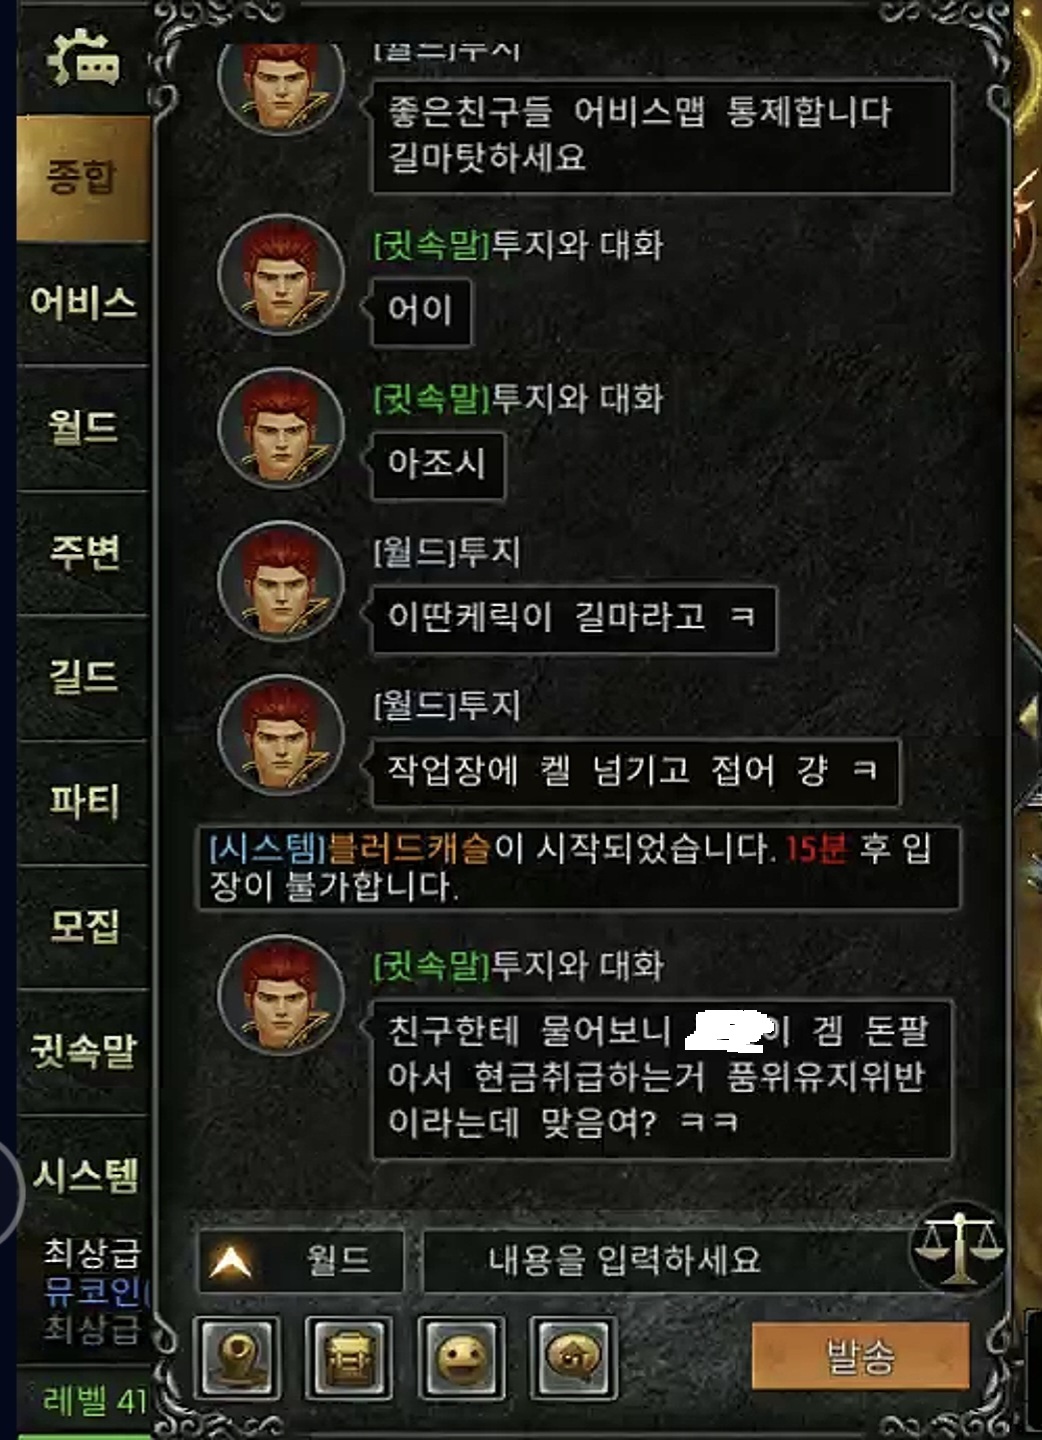Click the 발송 send button
The width and height of the screenshot is (1042, 1440).
pos(861,1356)
